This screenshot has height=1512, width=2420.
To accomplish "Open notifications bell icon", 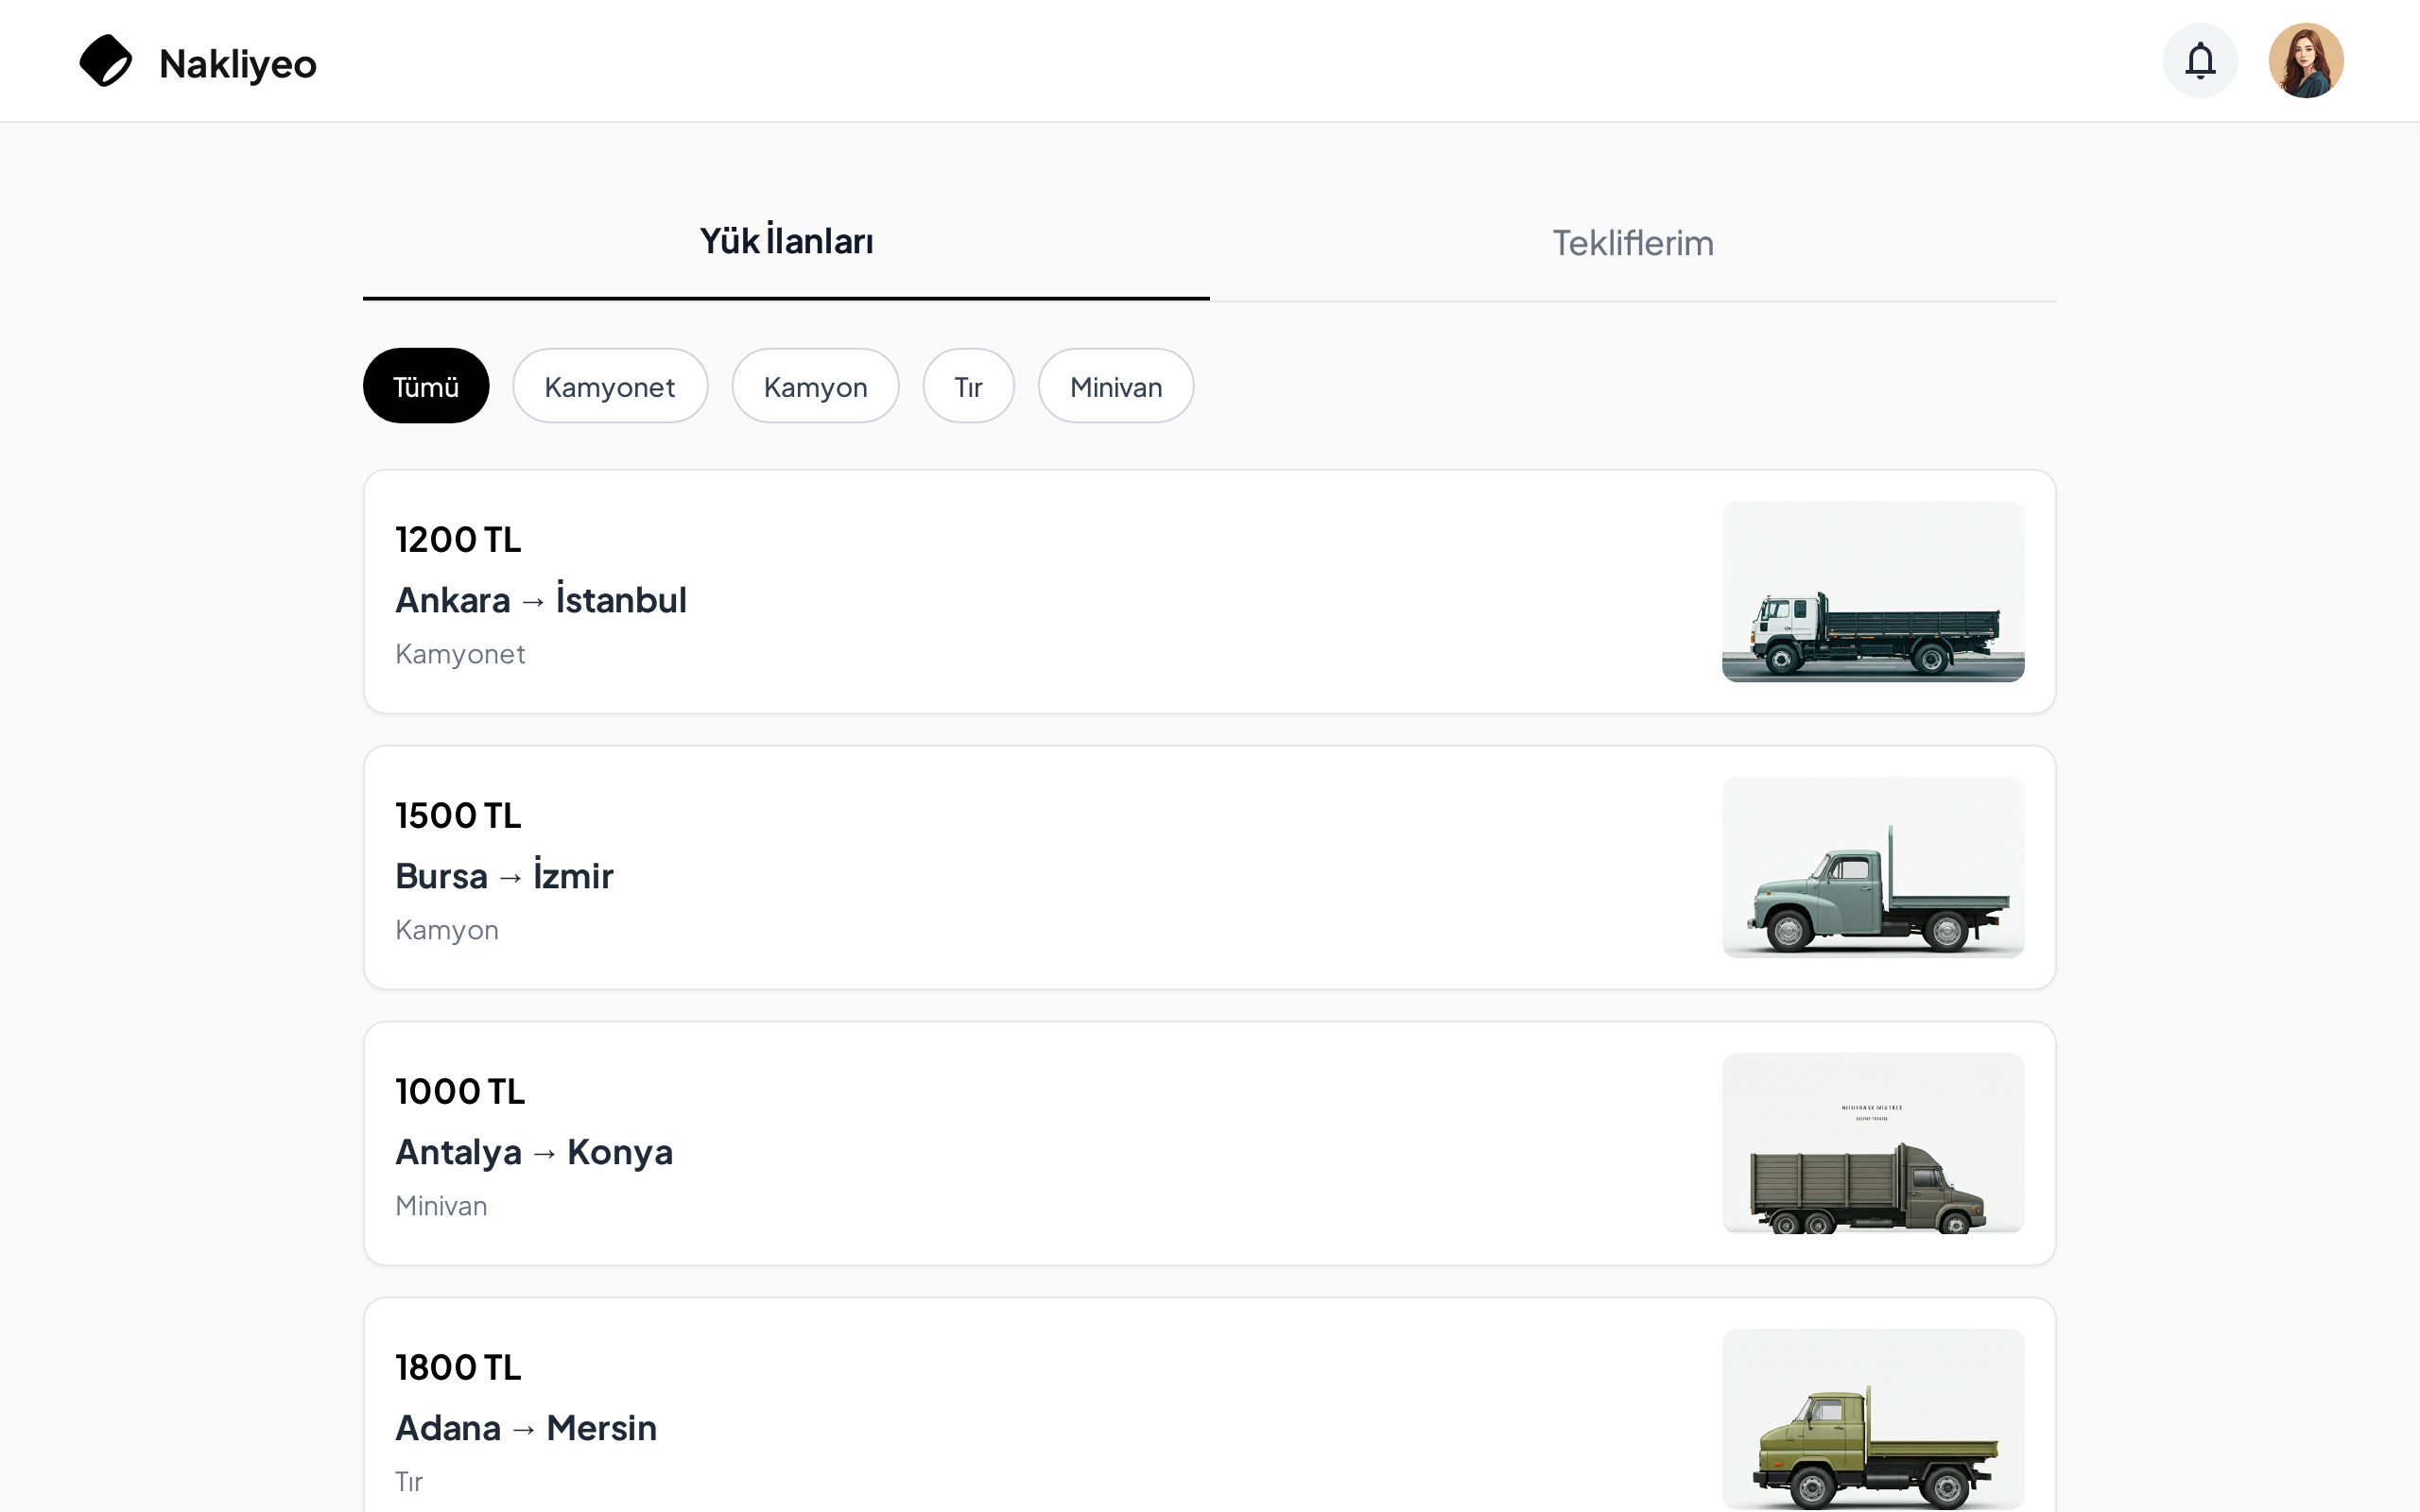I will (2200, 61).
